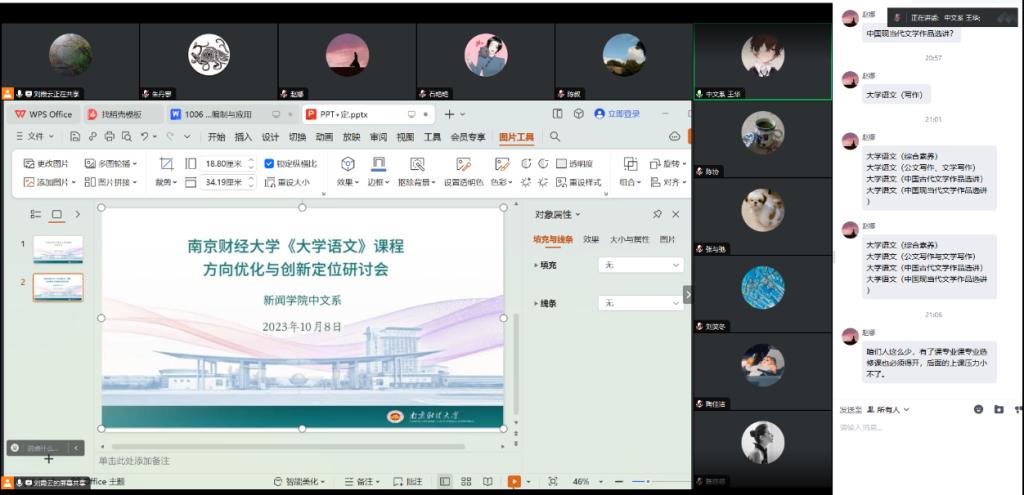Open the 插入 (Insert) ribbon tab
The width and height of the screenshot is (1024, 495).
point(243,137)
